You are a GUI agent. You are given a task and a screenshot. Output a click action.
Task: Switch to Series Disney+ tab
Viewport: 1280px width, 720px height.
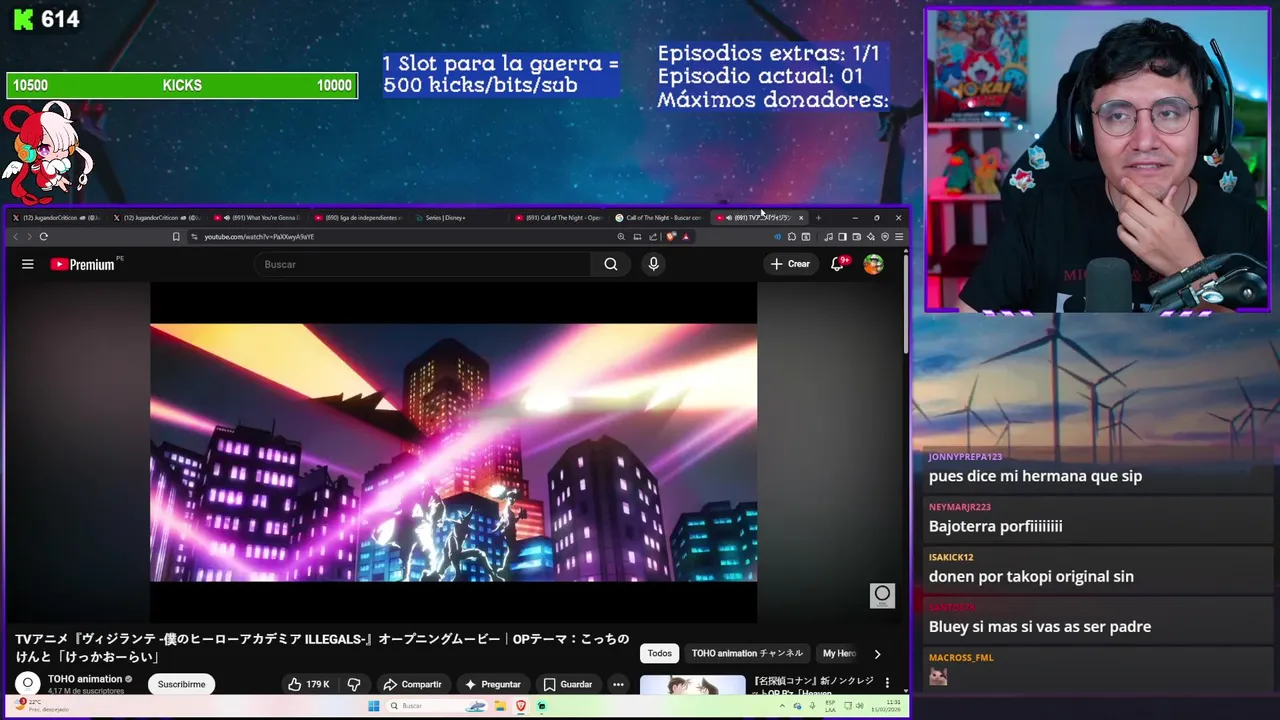click(458, 217)
